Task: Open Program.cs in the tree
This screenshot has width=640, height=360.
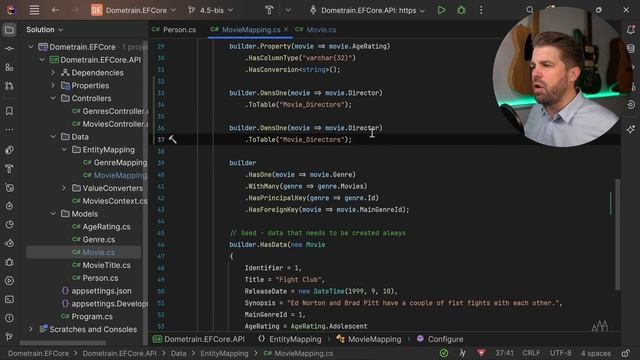Action: pos(87,316)
